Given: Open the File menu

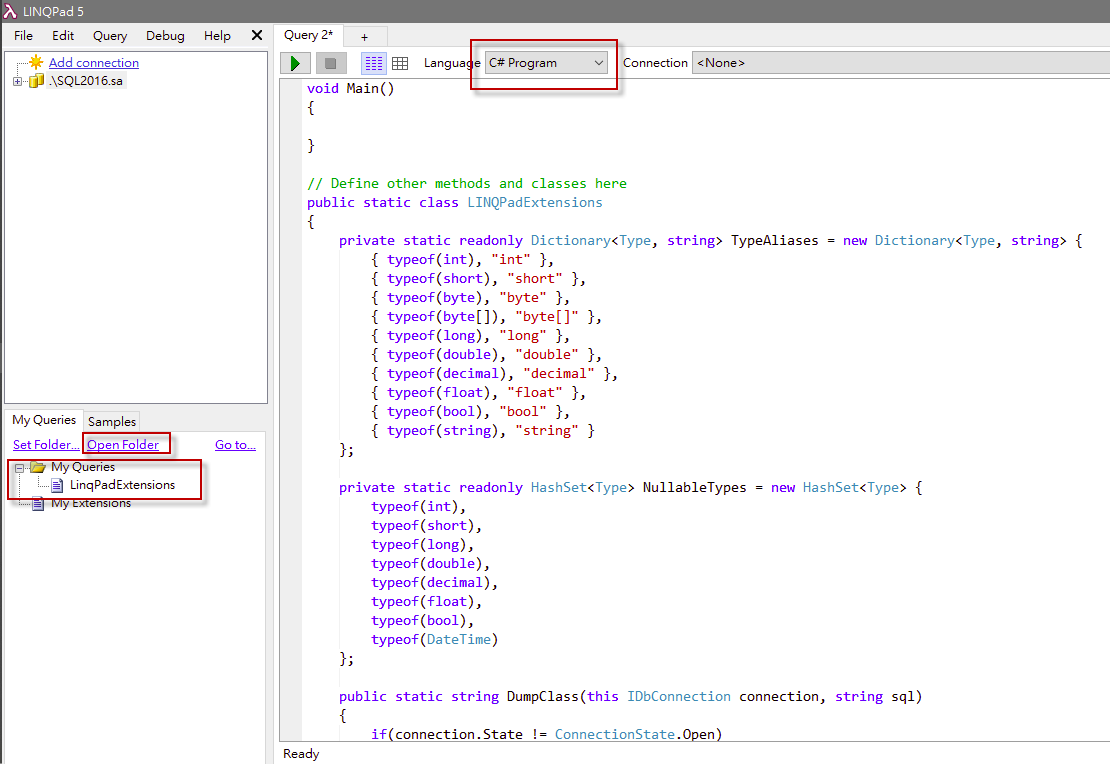Looking at the screenshot, I should click(x=23, y=35).
